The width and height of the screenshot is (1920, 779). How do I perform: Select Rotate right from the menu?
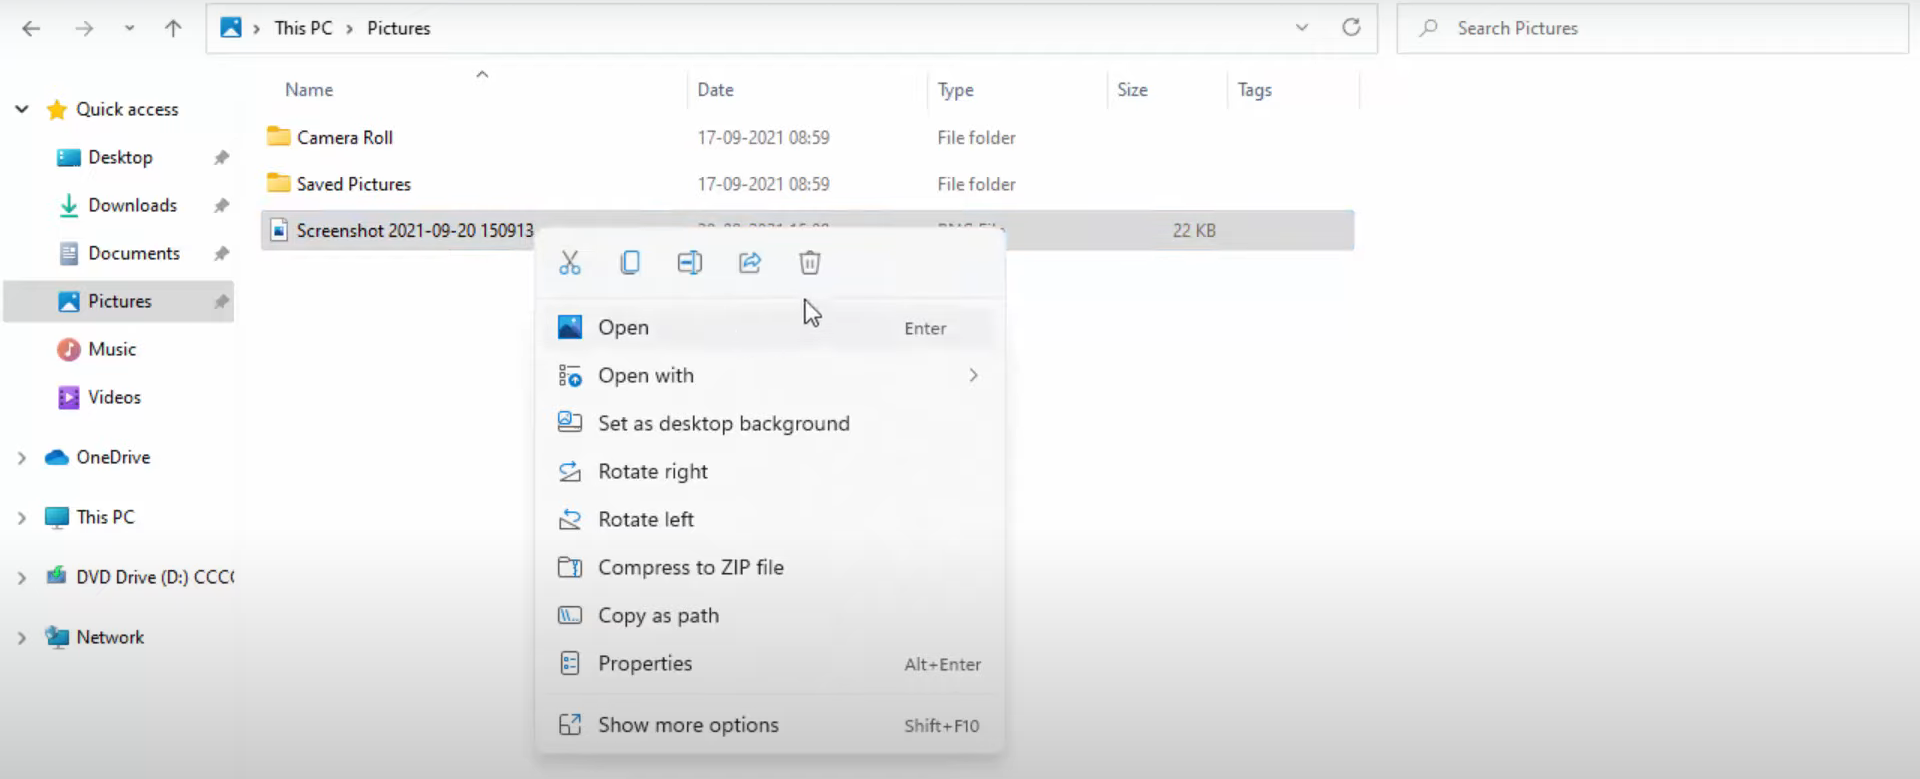[652, 472]
